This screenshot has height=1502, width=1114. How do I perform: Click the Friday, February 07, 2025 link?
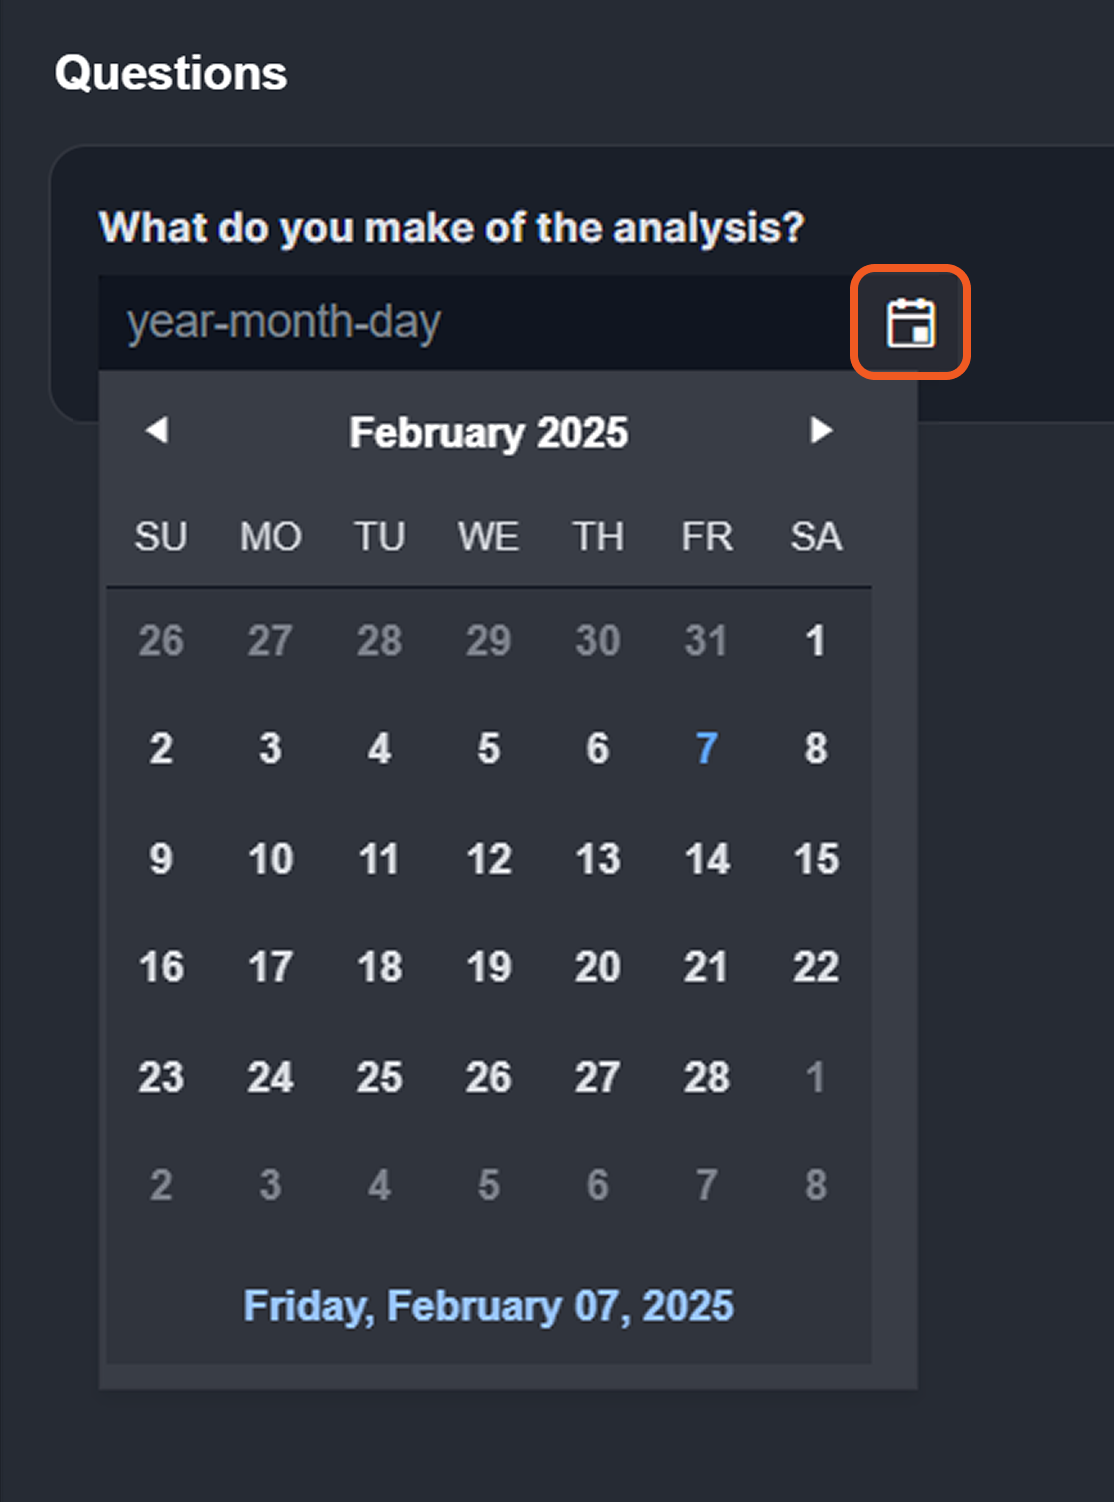click(488, 1305)
